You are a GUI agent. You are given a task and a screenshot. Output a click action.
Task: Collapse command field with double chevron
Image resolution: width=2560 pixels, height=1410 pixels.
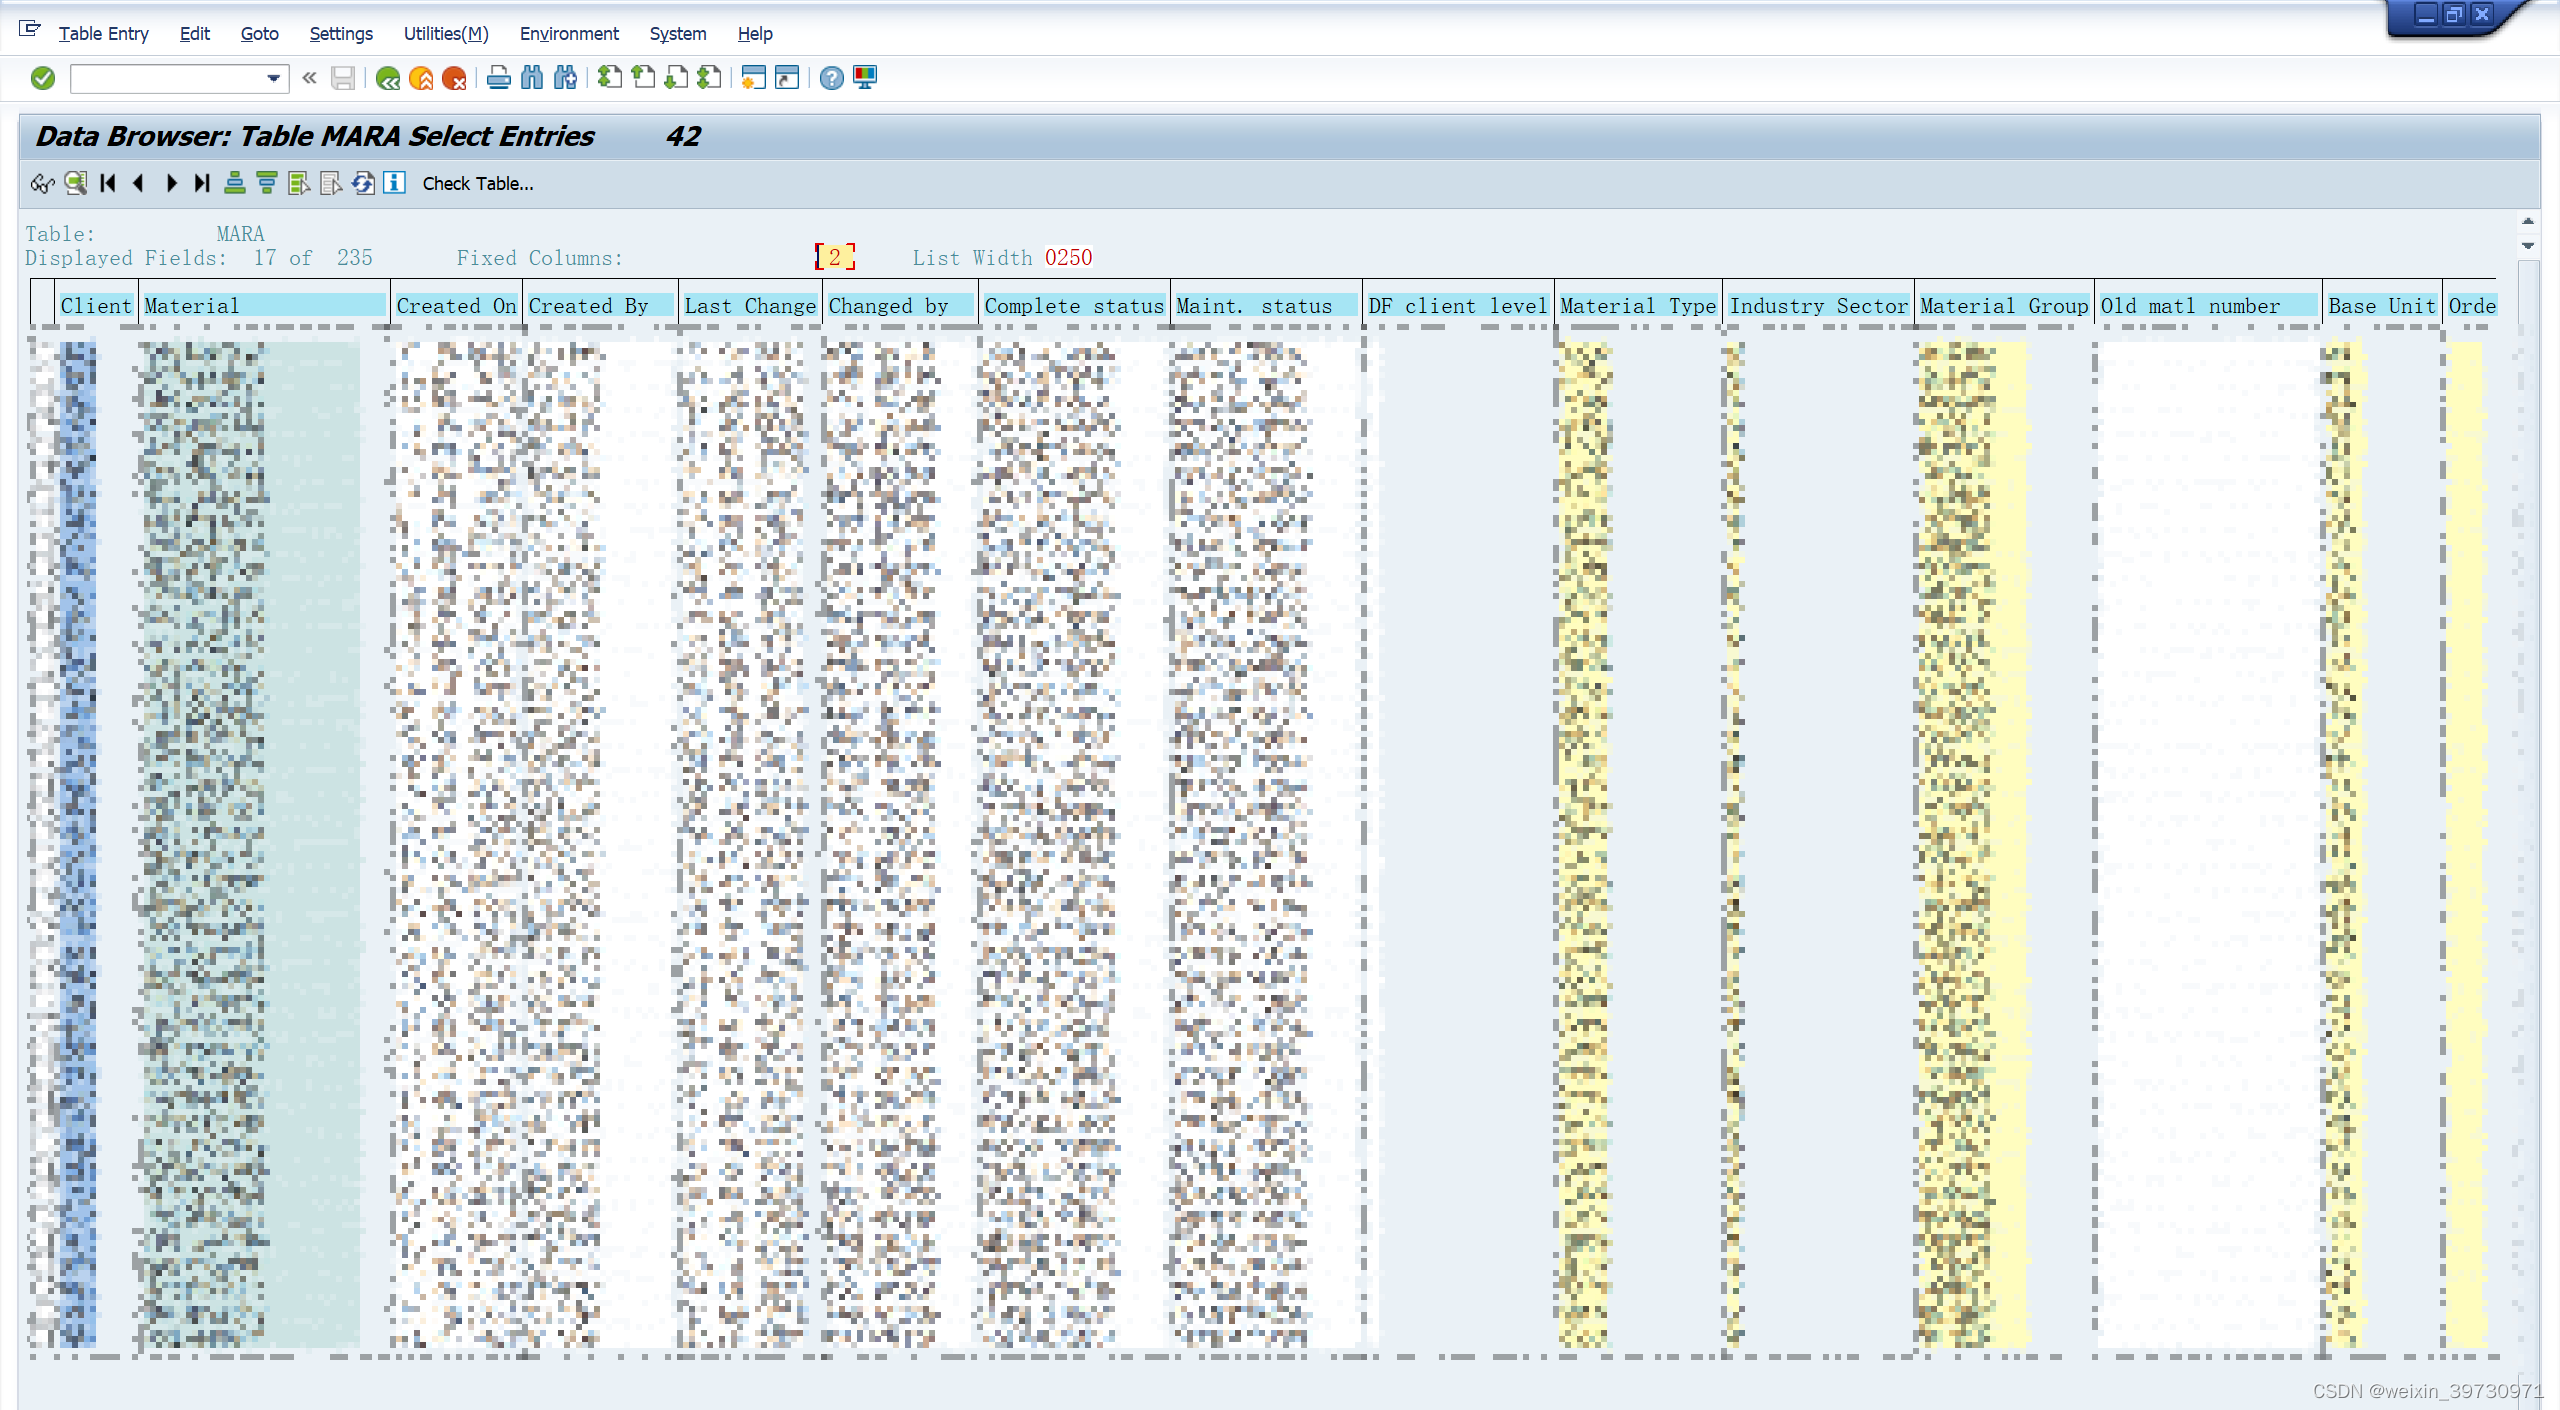pyautogui.click(x=310, y=78)
